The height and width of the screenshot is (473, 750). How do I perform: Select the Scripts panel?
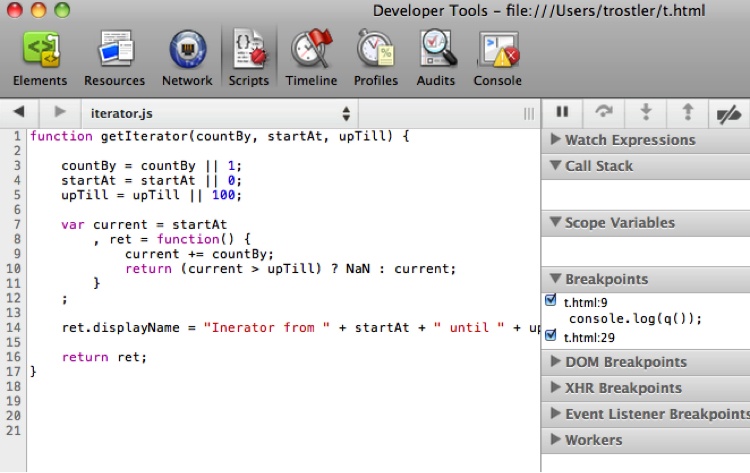click(x=249, y=58)
